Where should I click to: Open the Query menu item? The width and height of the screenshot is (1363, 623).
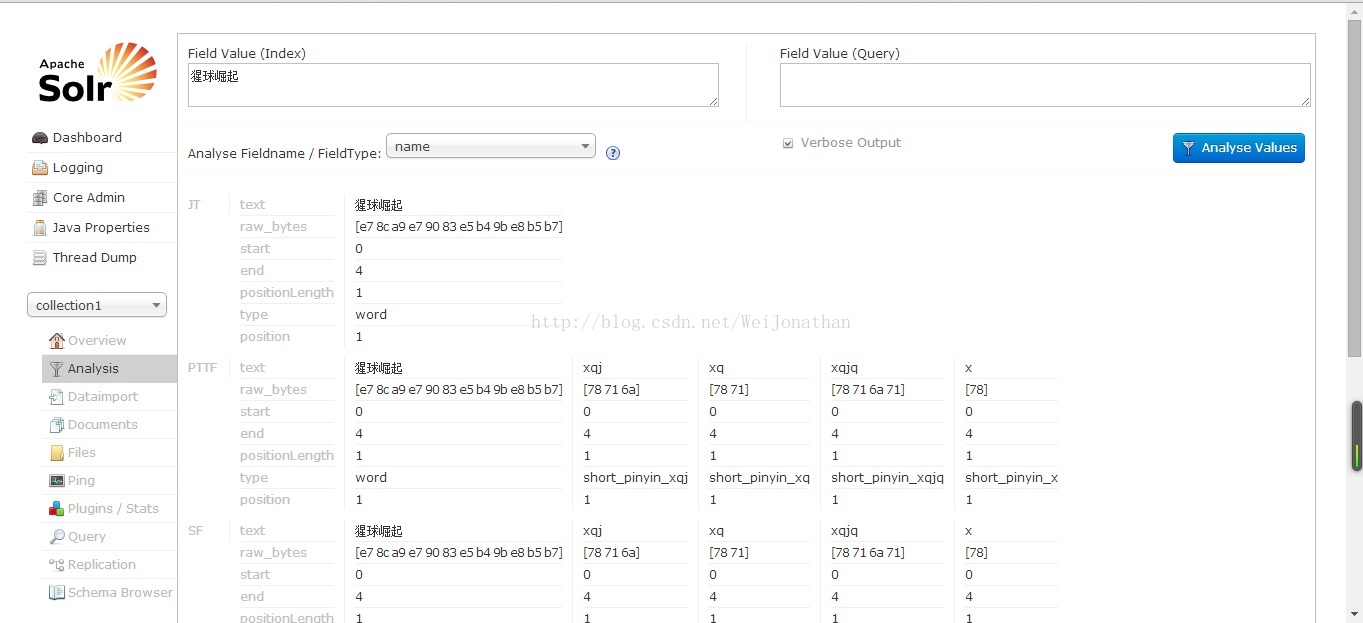point(86,537)
